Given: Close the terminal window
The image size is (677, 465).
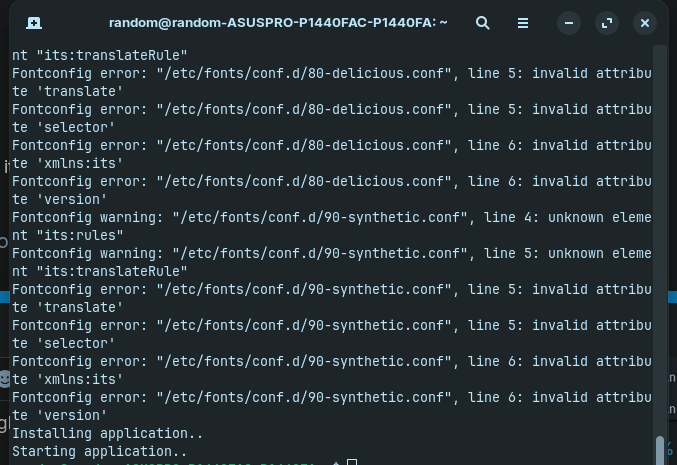Looking at the screenshot, I should click(645, 23).
